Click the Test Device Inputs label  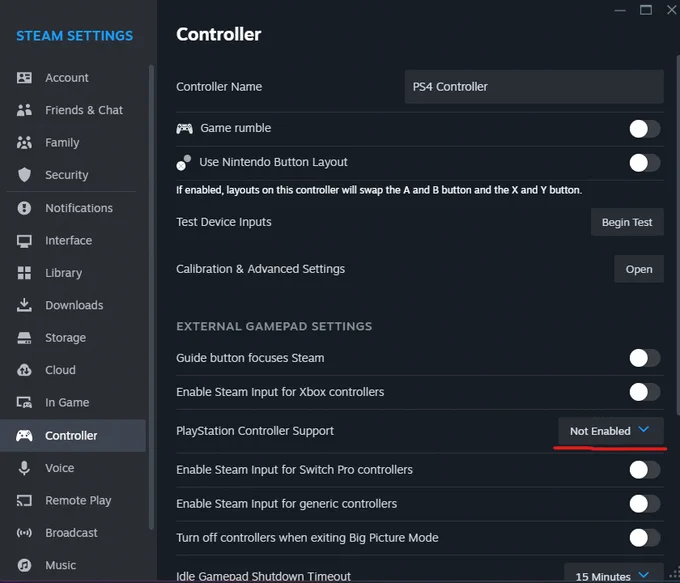tap(224, 222)
